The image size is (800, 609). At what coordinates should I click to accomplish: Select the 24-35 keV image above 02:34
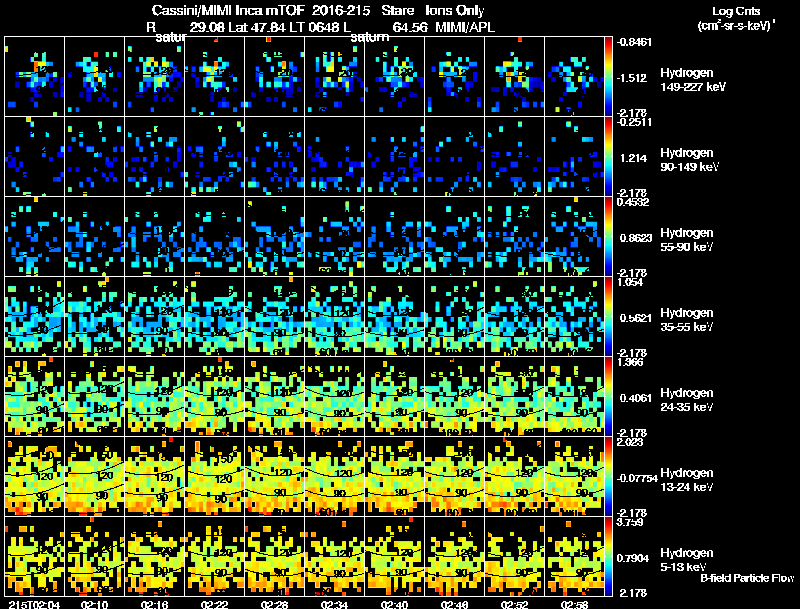click(x=334, y=397)
